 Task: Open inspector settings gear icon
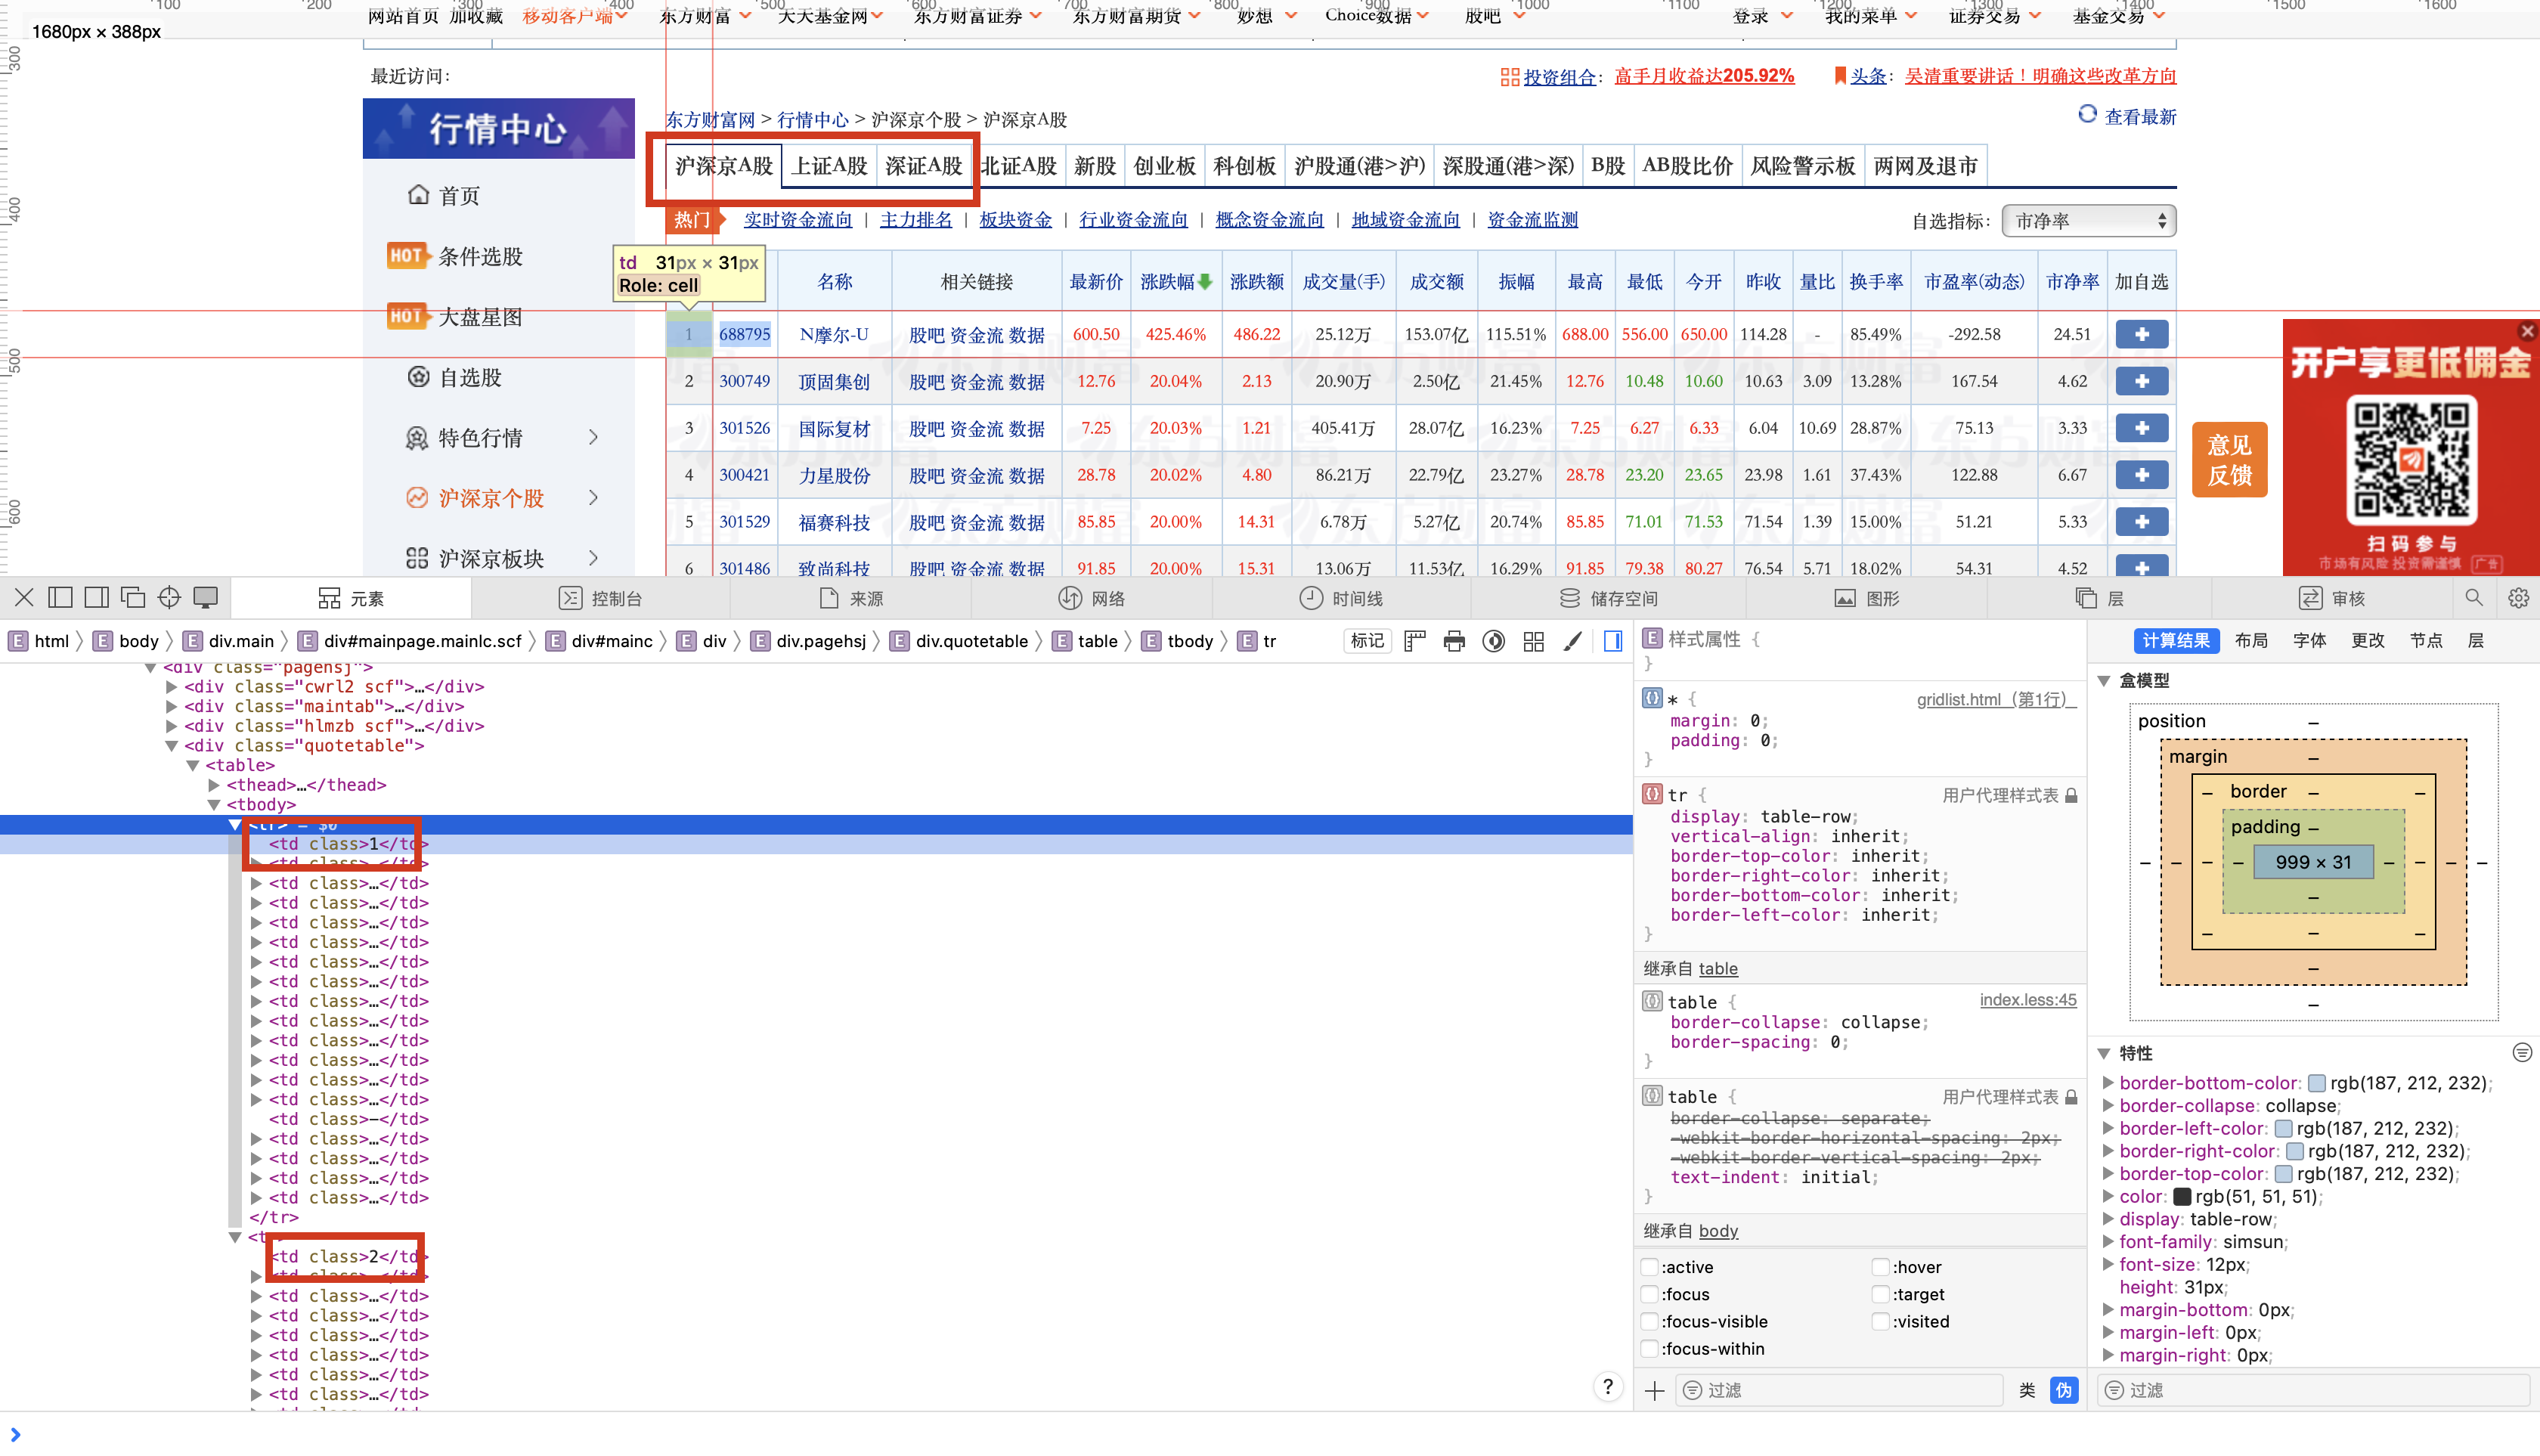coord(2518,598)
